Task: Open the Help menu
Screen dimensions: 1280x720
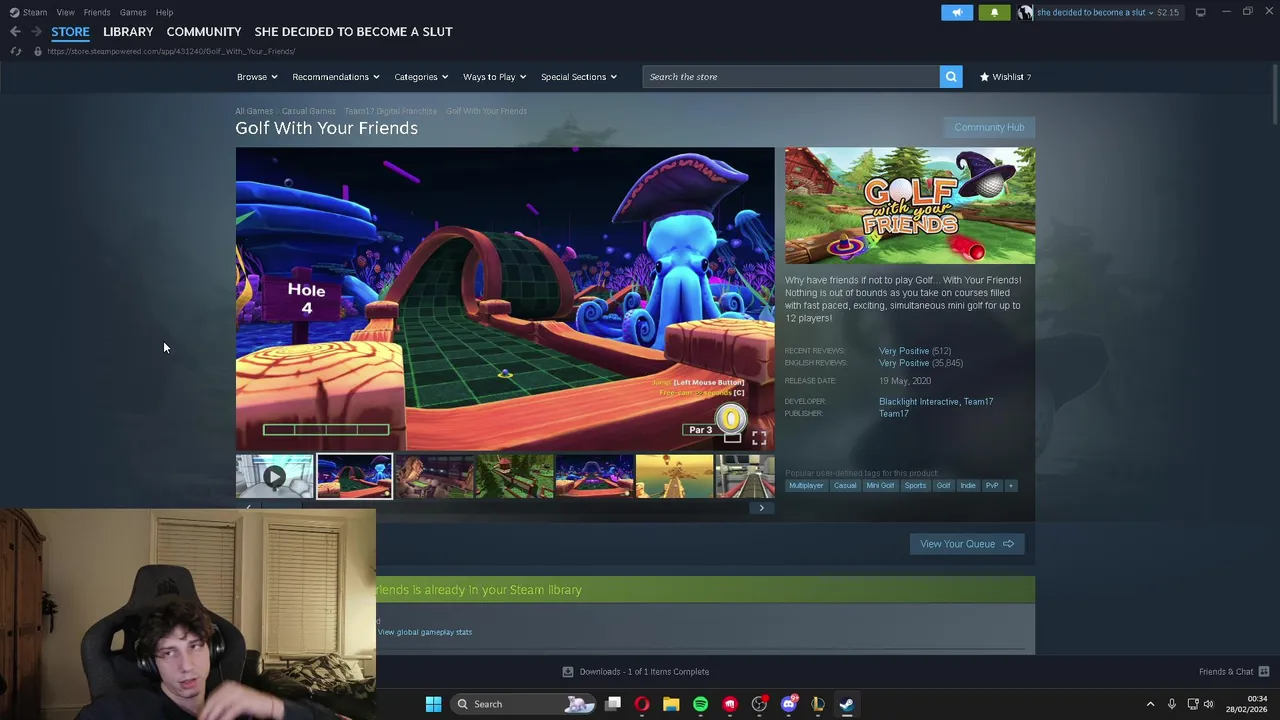Action: [164, 12]
